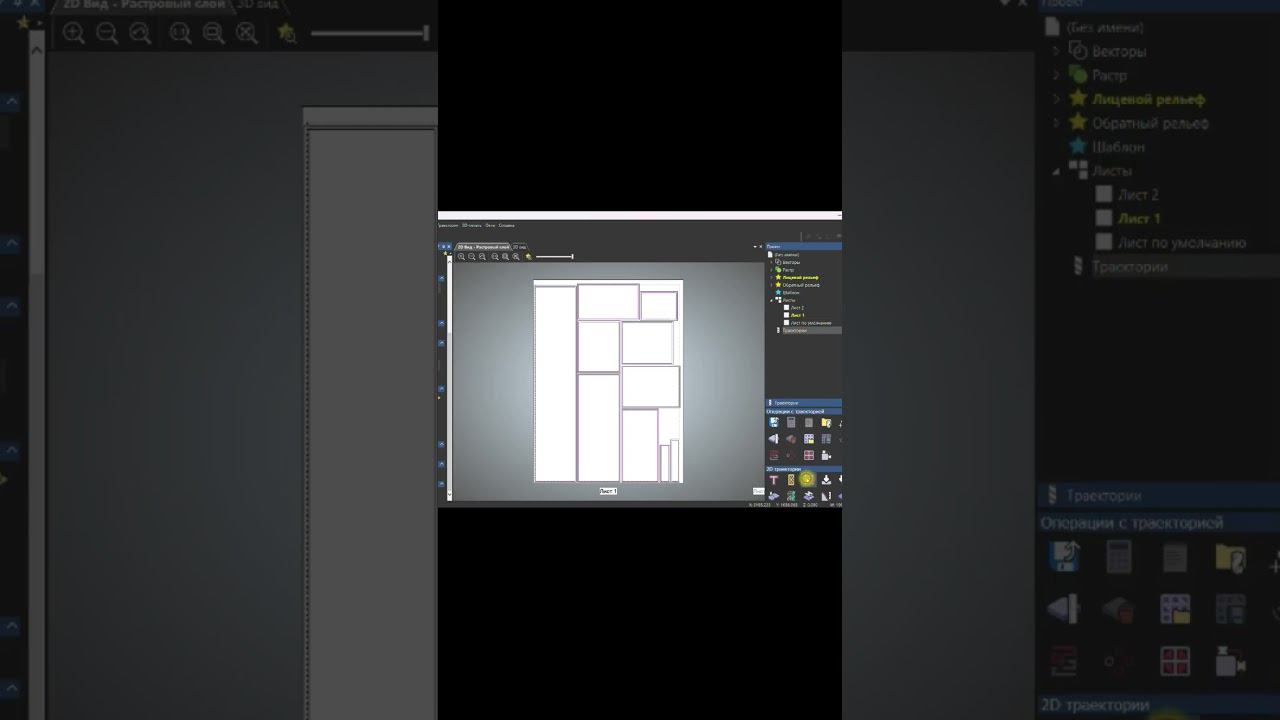Screen dimensions: 1280x720
Task: Adjust contrast slider in 2D view toolbar
Action: coord(554,256)
